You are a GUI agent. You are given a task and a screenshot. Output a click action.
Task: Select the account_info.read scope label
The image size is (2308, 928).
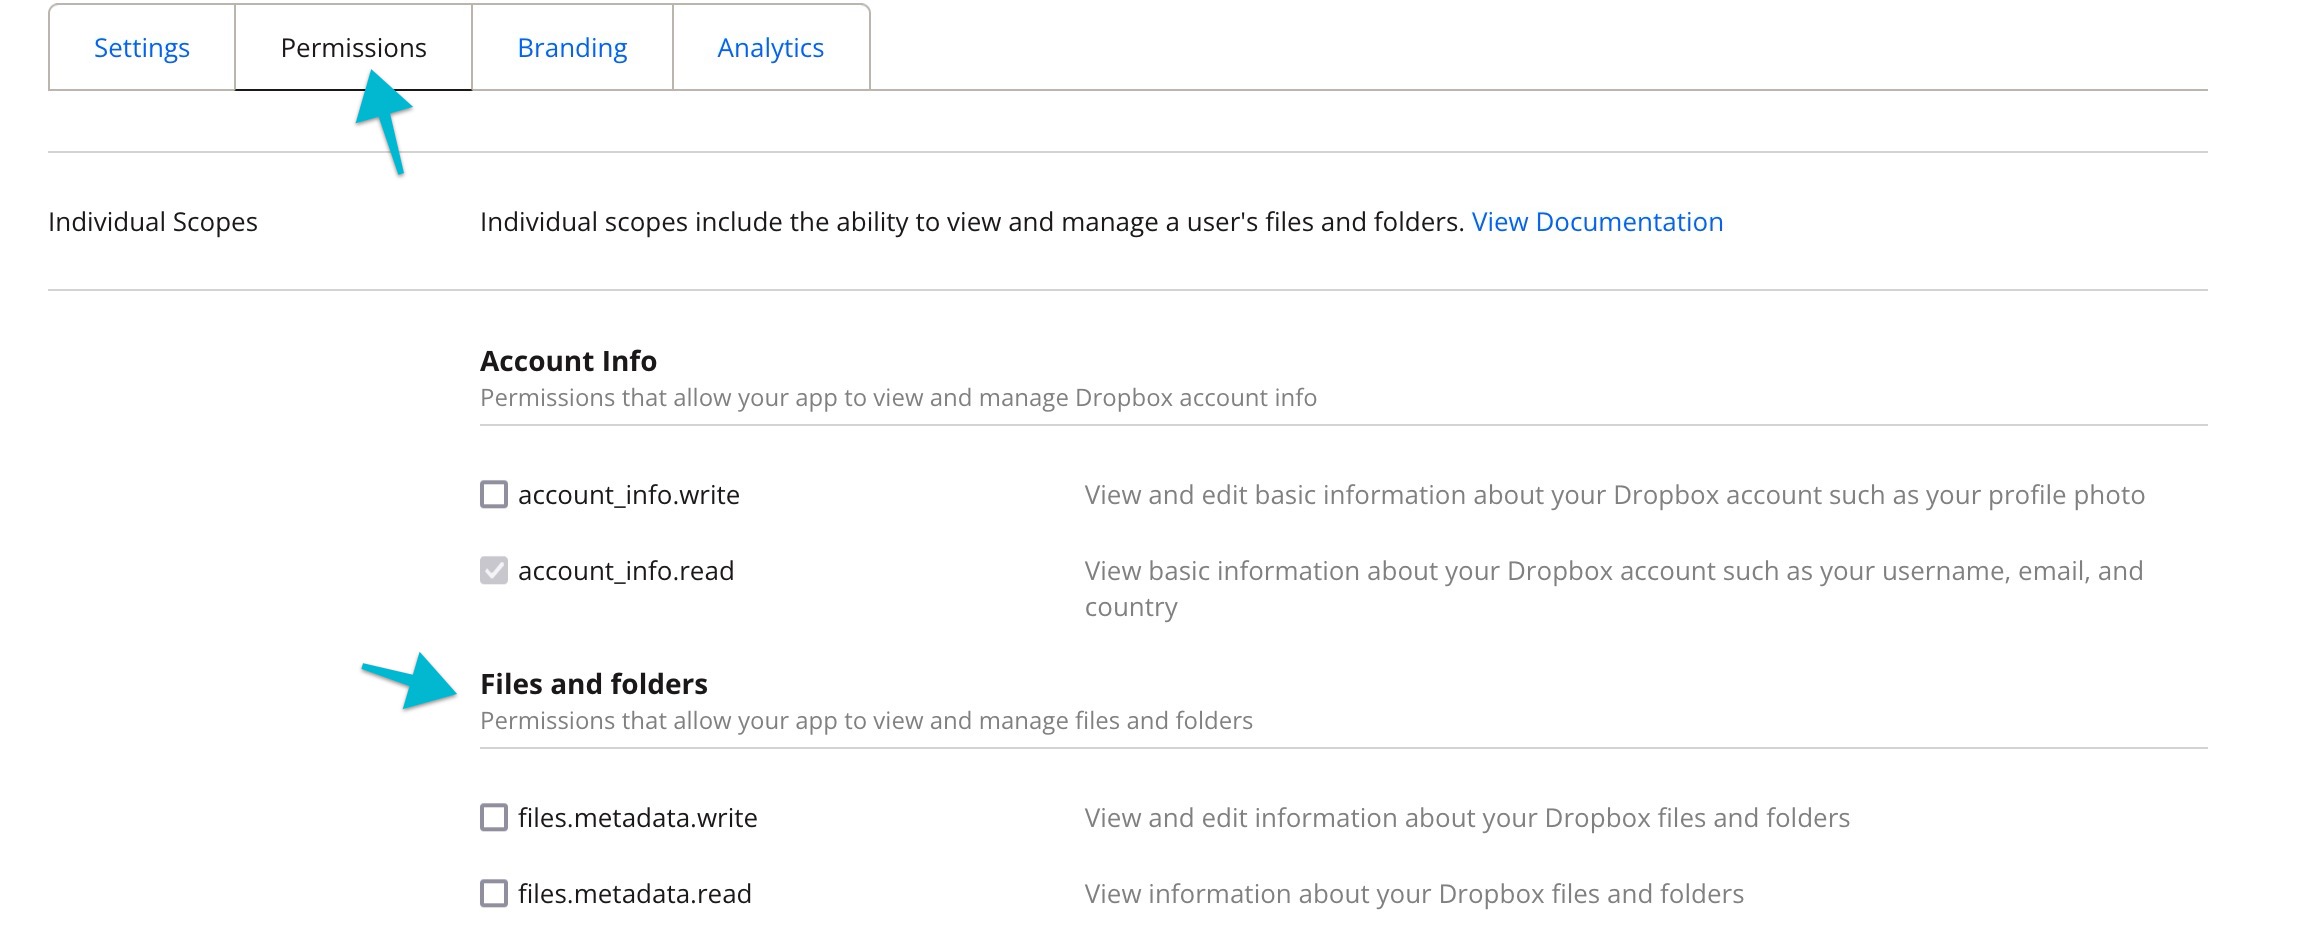(626, 570)
